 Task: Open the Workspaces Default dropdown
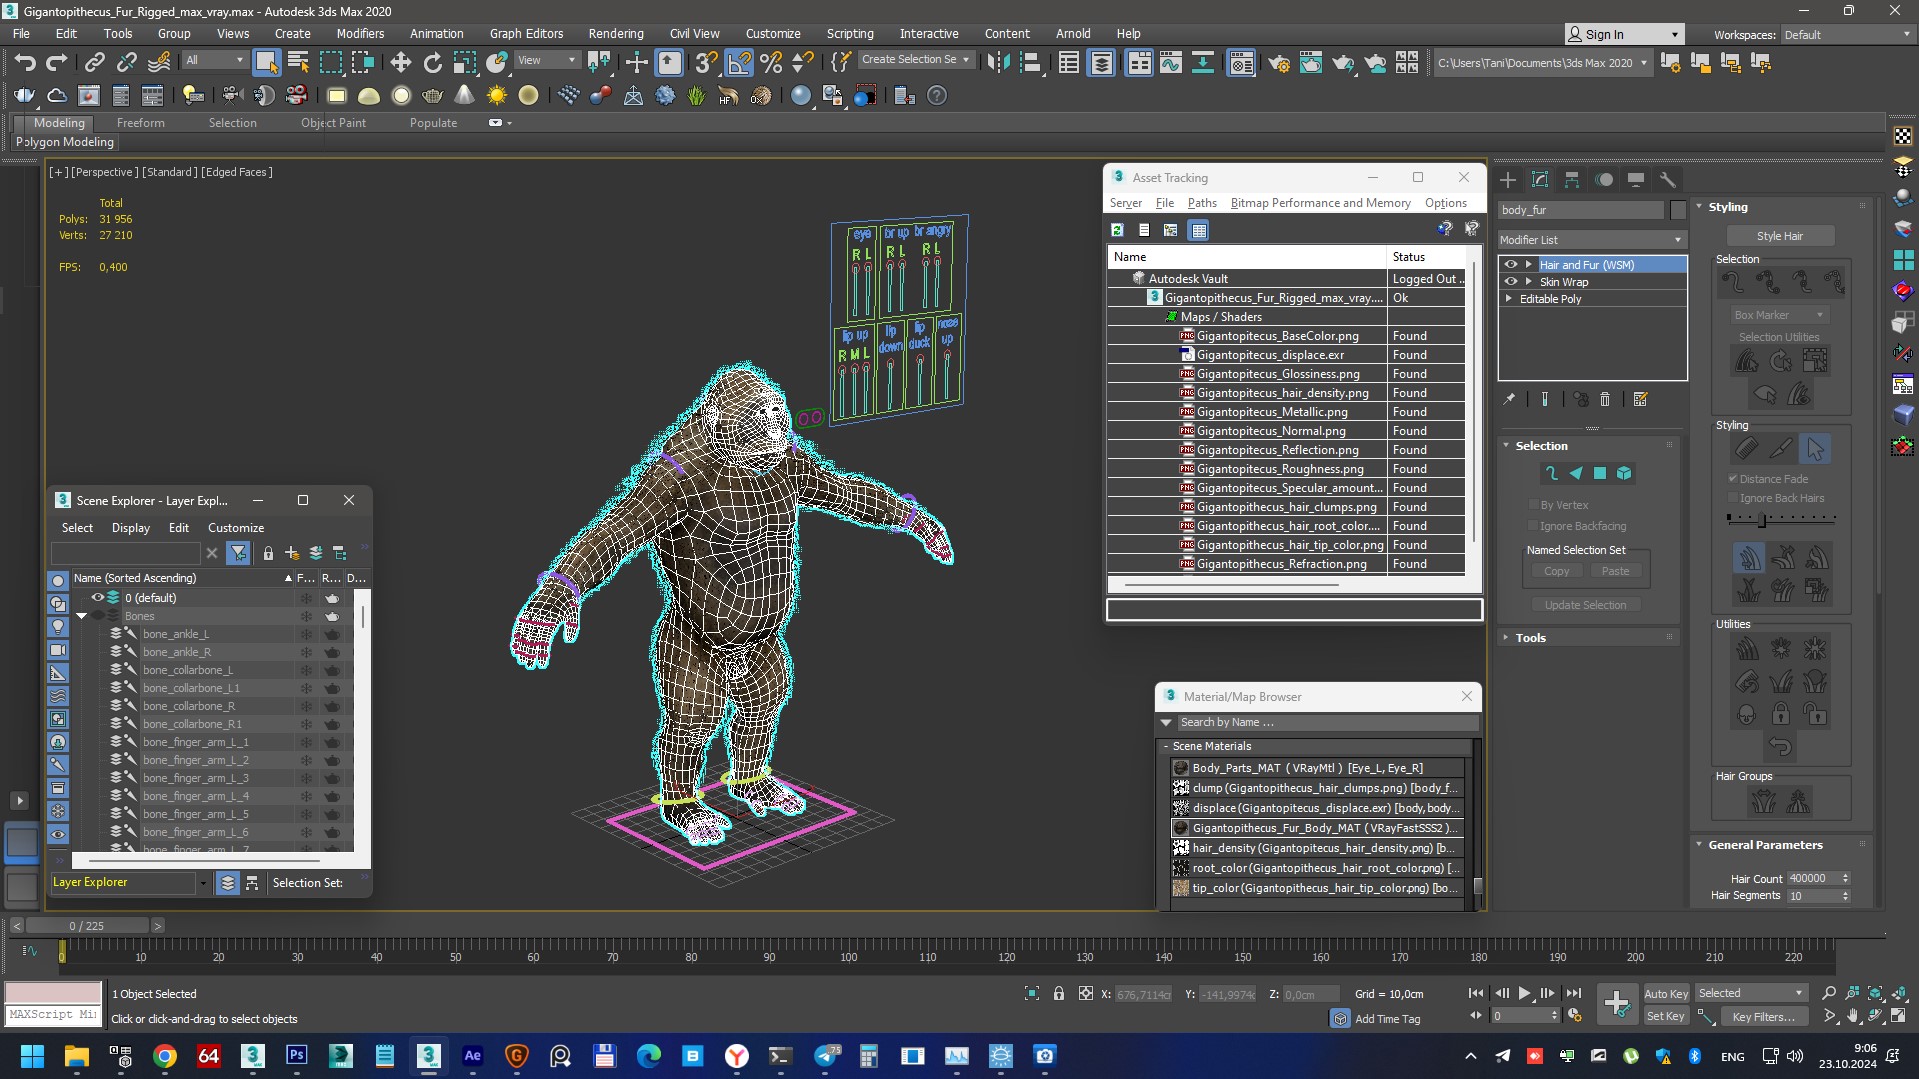pos(1847,34)
